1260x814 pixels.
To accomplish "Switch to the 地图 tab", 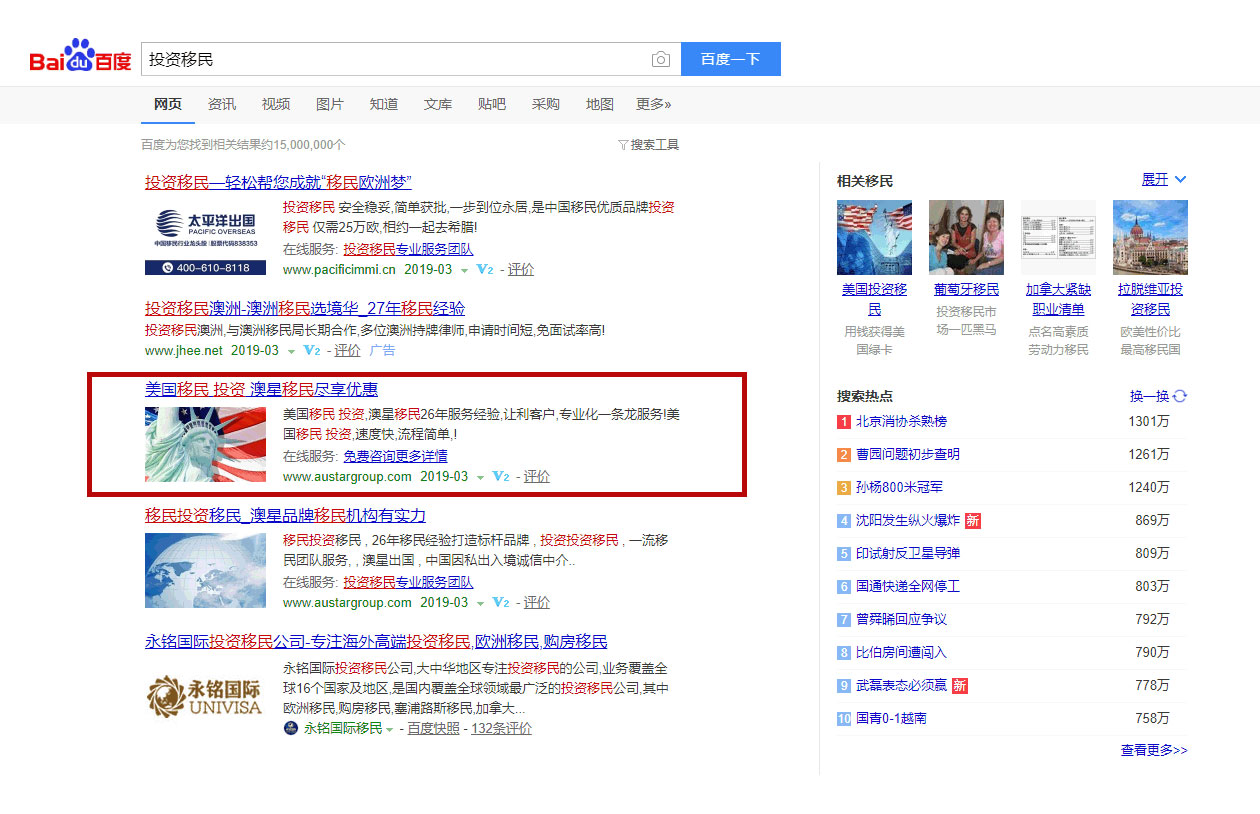I will [x=600, y=104].
